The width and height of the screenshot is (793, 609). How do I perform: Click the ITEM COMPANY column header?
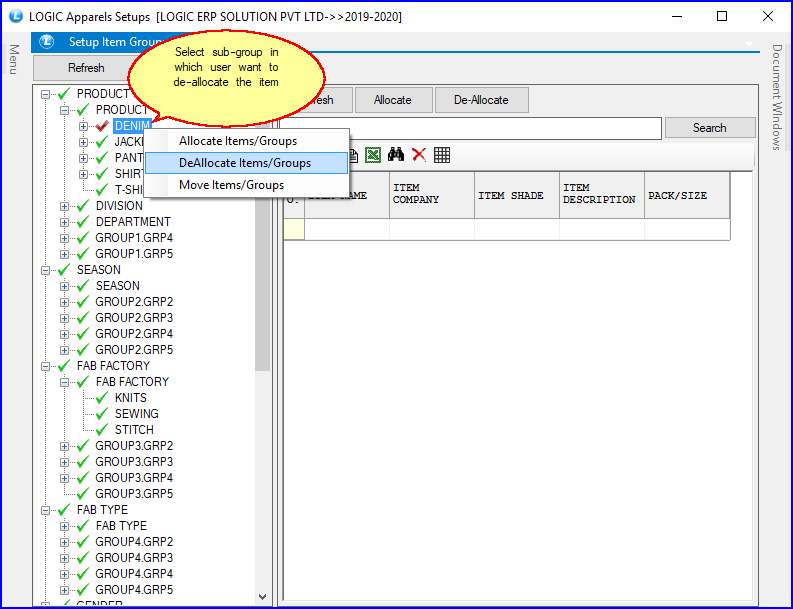point(431,195)
